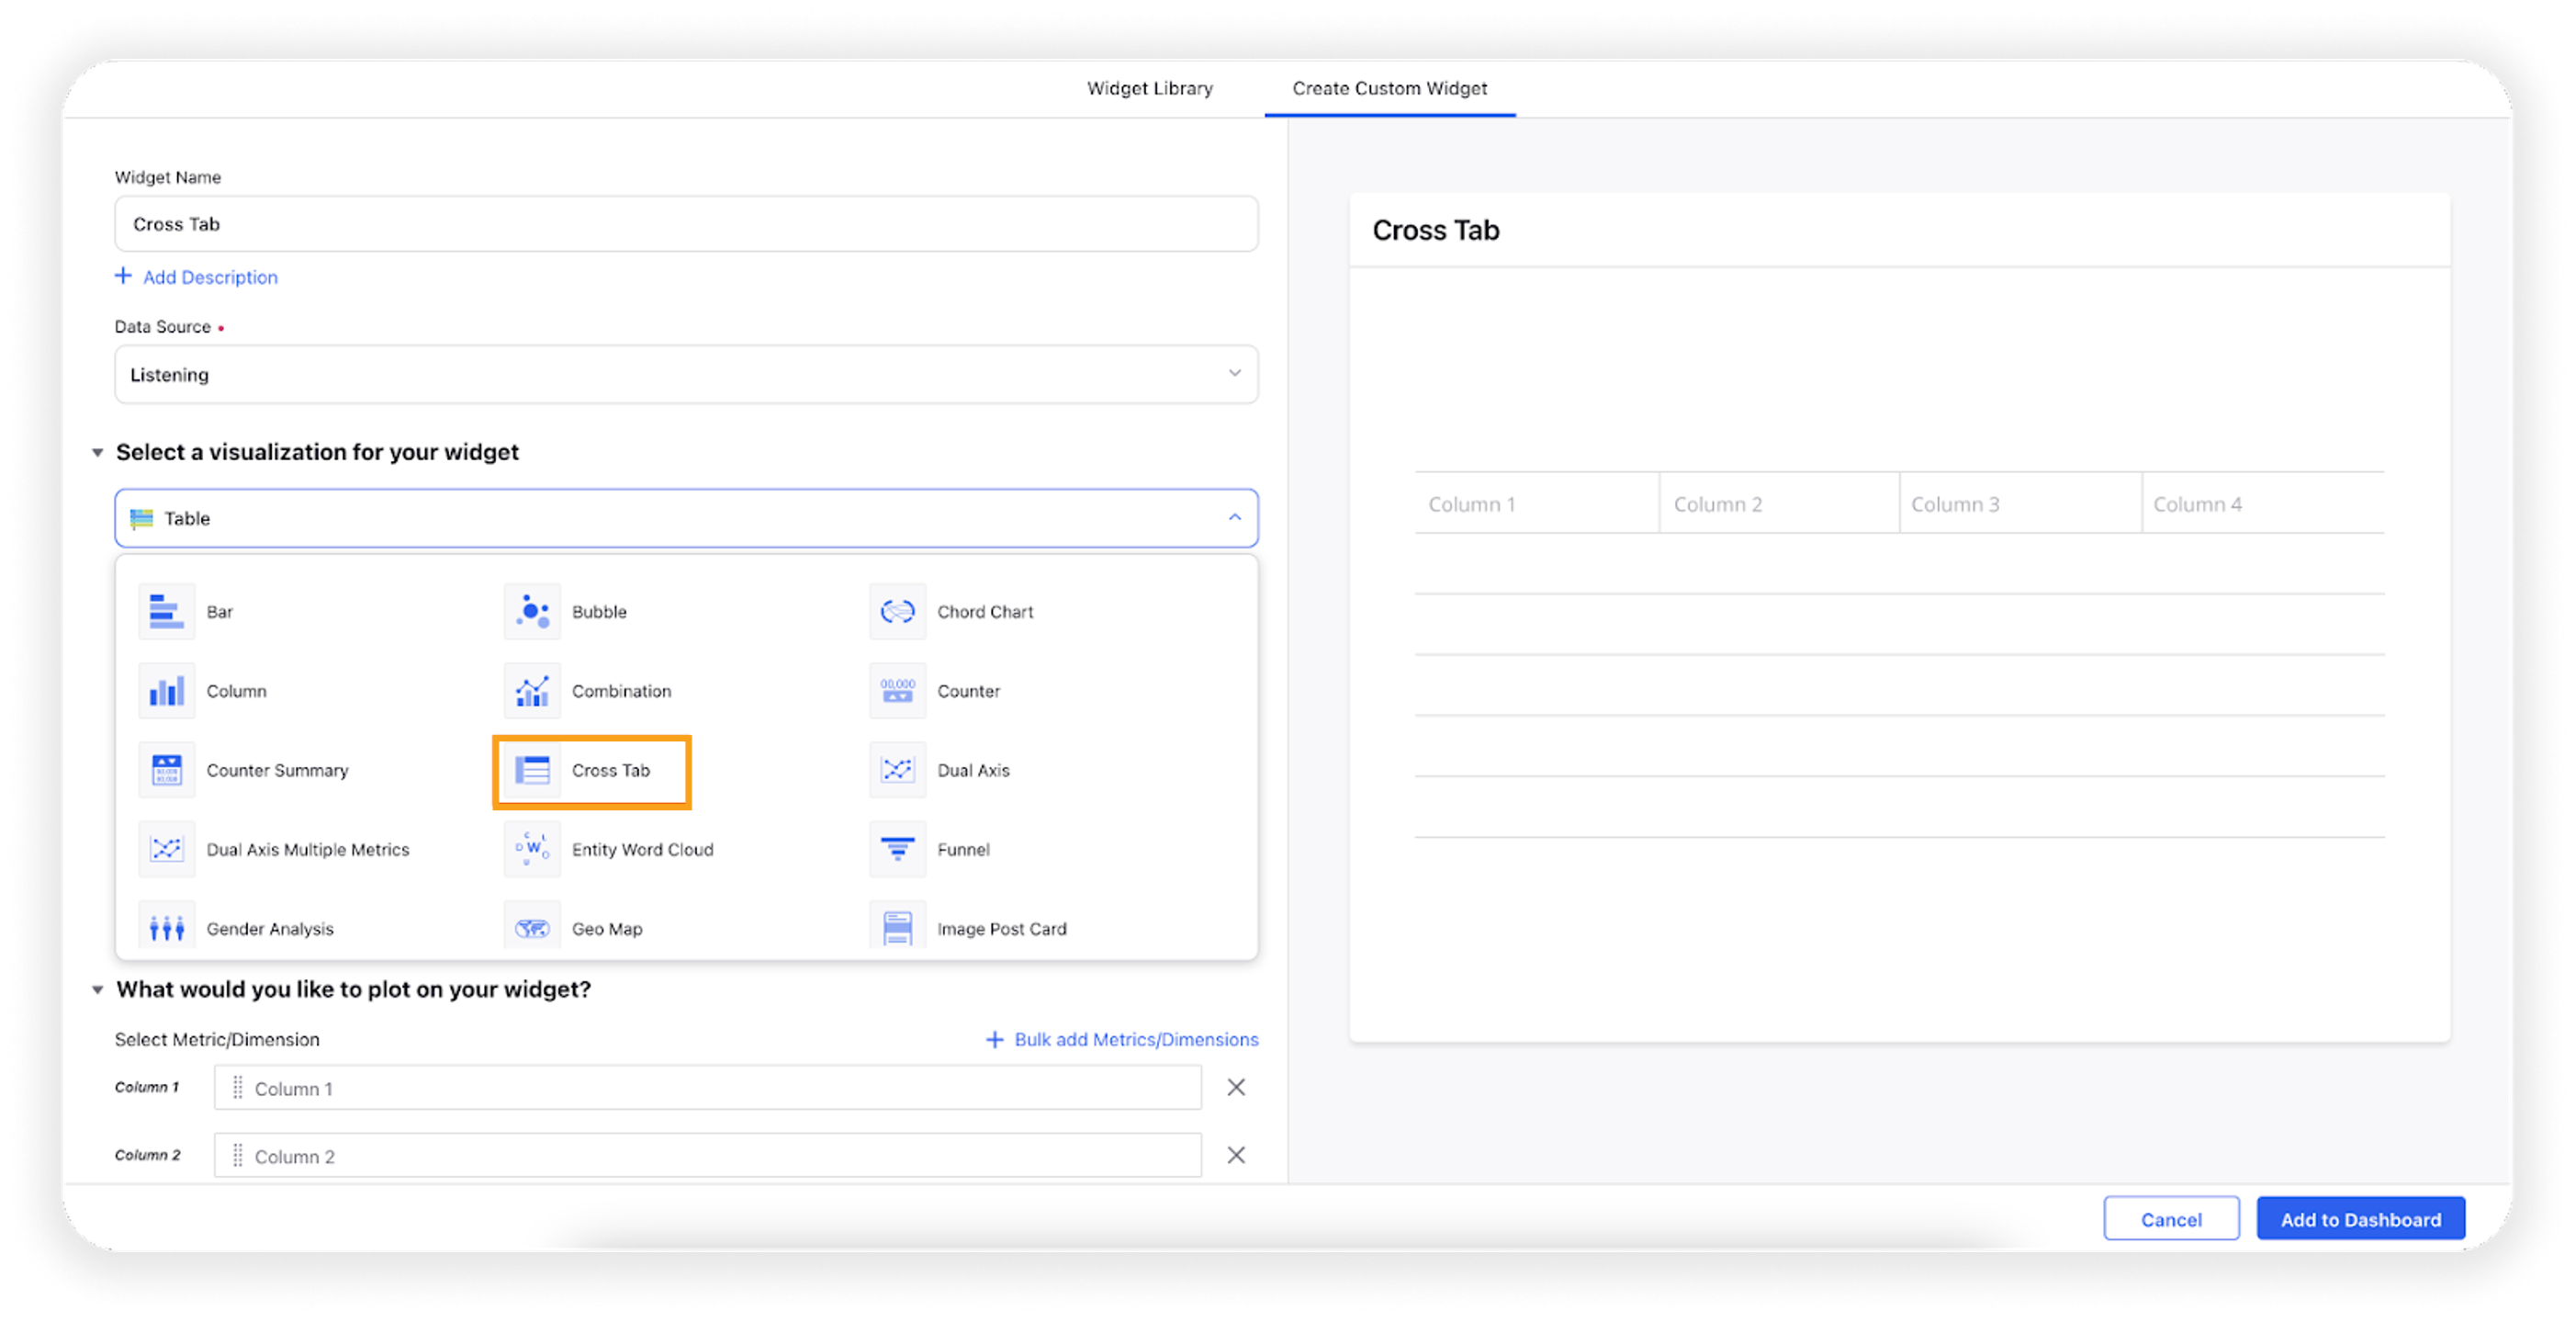Viewport: 2576px width, 1322px height.
Task: Open the Data Source Listening dropdown
Action: click(x=686, y=375)
